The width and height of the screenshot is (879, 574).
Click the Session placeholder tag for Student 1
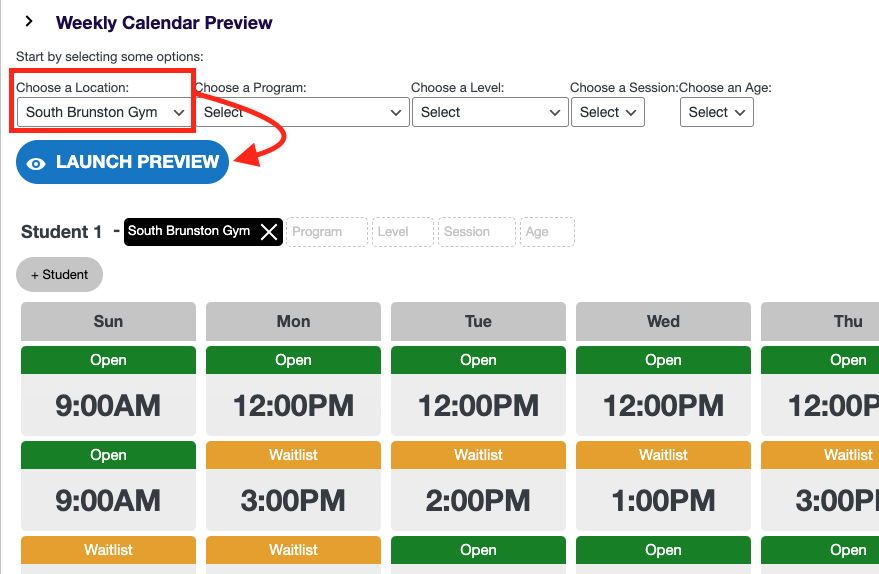tap(477, 232)
